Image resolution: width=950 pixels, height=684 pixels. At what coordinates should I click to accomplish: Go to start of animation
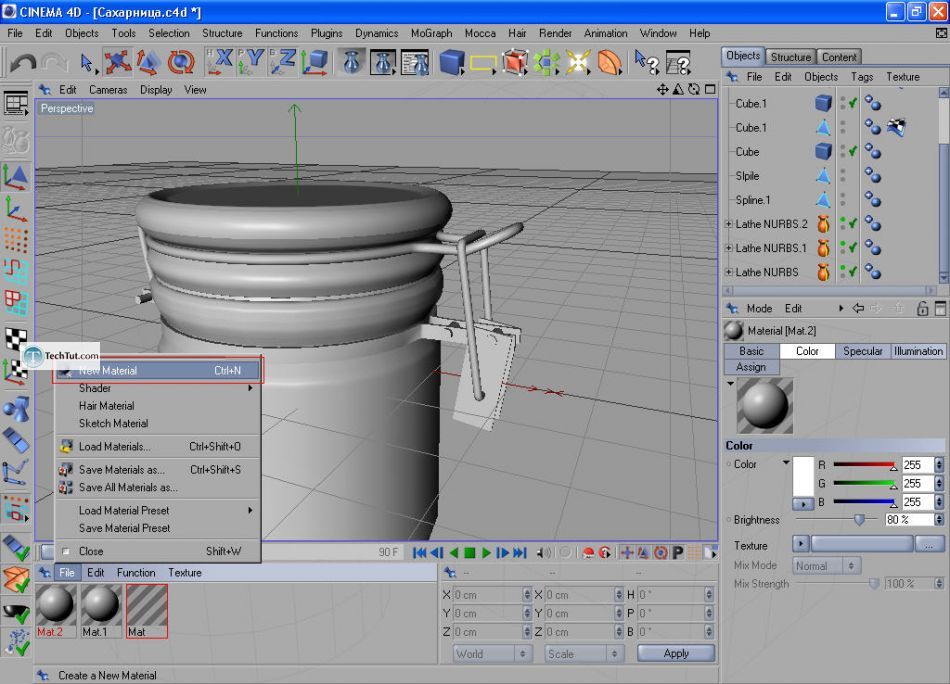pyautogui.click(x=419, y=553)
